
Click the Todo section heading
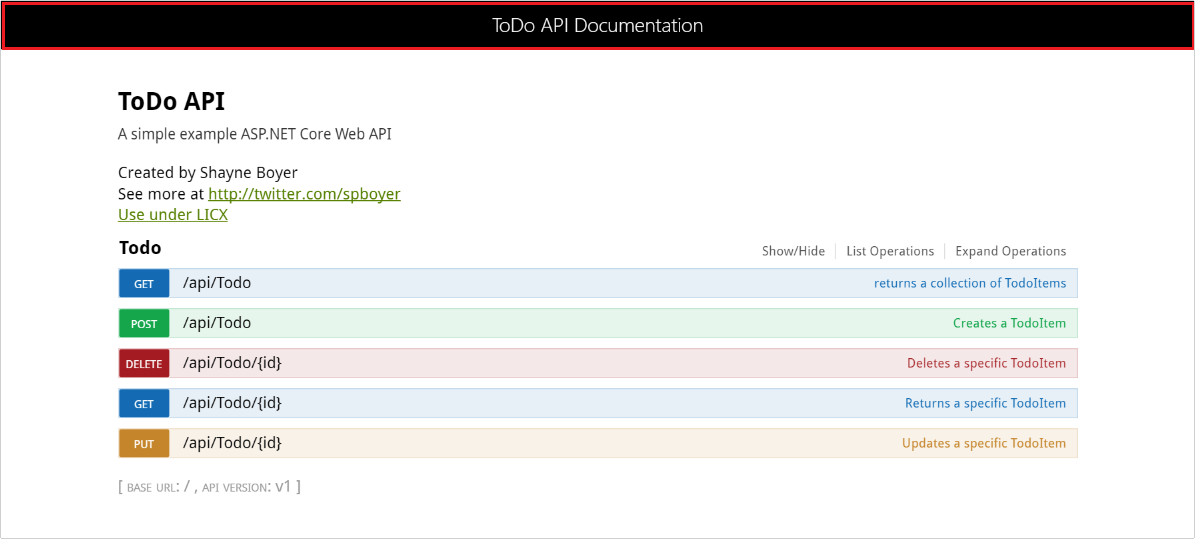click(140, 248)
